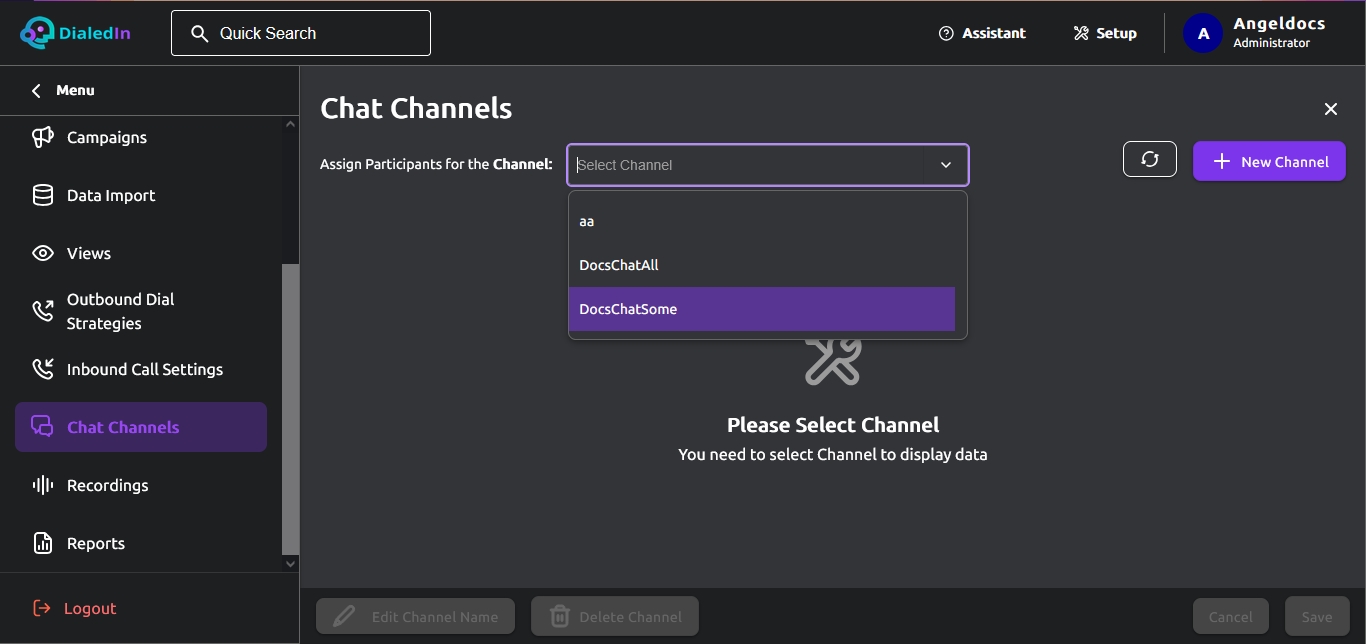Click the Reports chart icon
Image resolution: width=1366 pixels, height=644 pixels.
tap(42, 543)
